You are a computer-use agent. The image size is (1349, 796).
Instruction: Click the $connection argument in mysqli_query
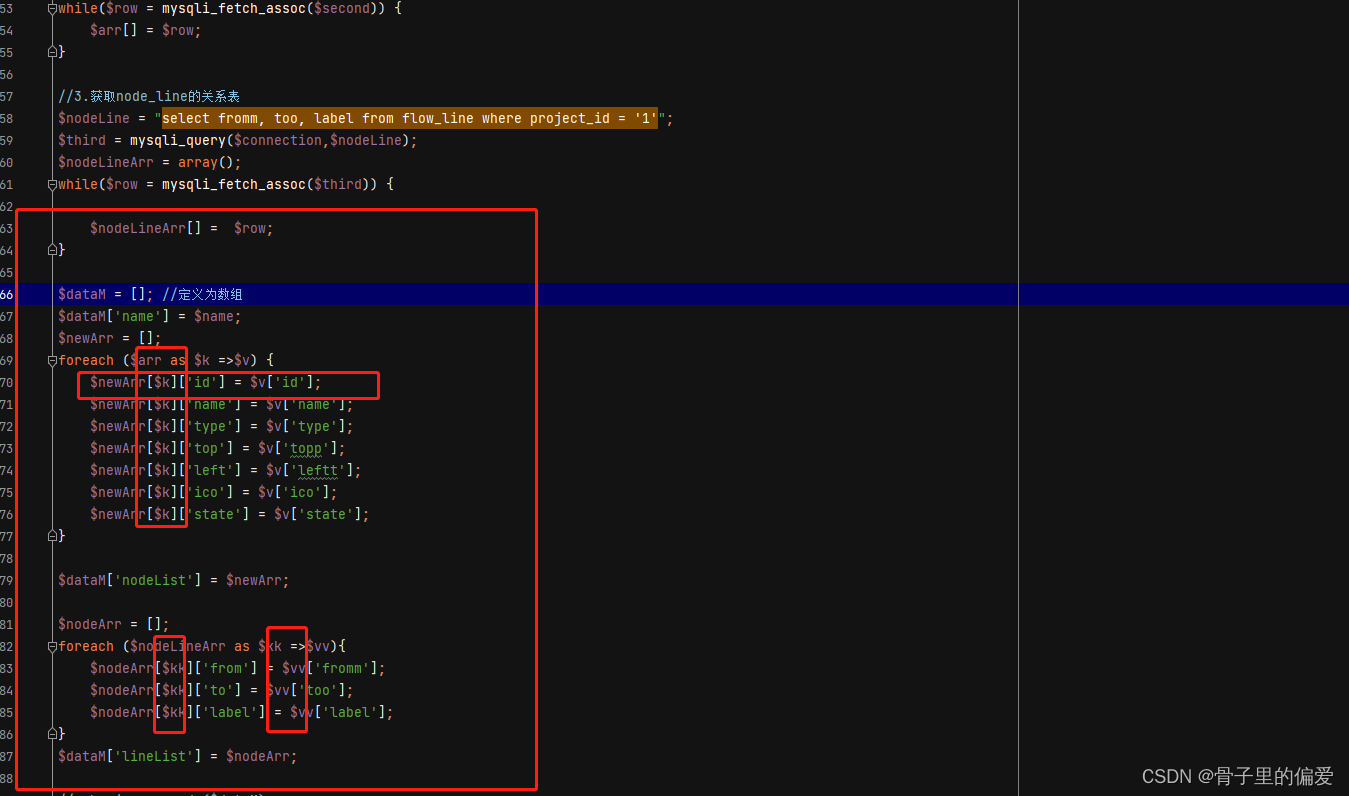(278, 140)
